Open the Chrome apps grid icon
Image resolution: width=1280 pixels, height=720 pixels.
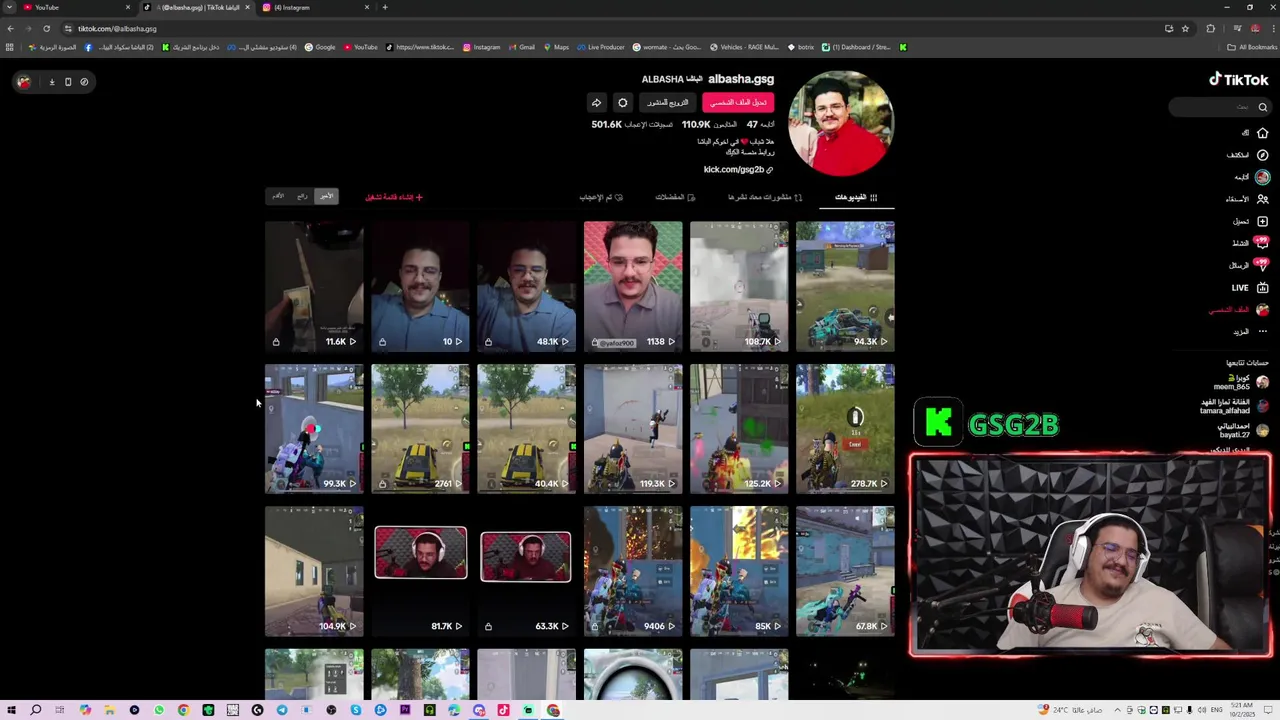tap(10, 47)
